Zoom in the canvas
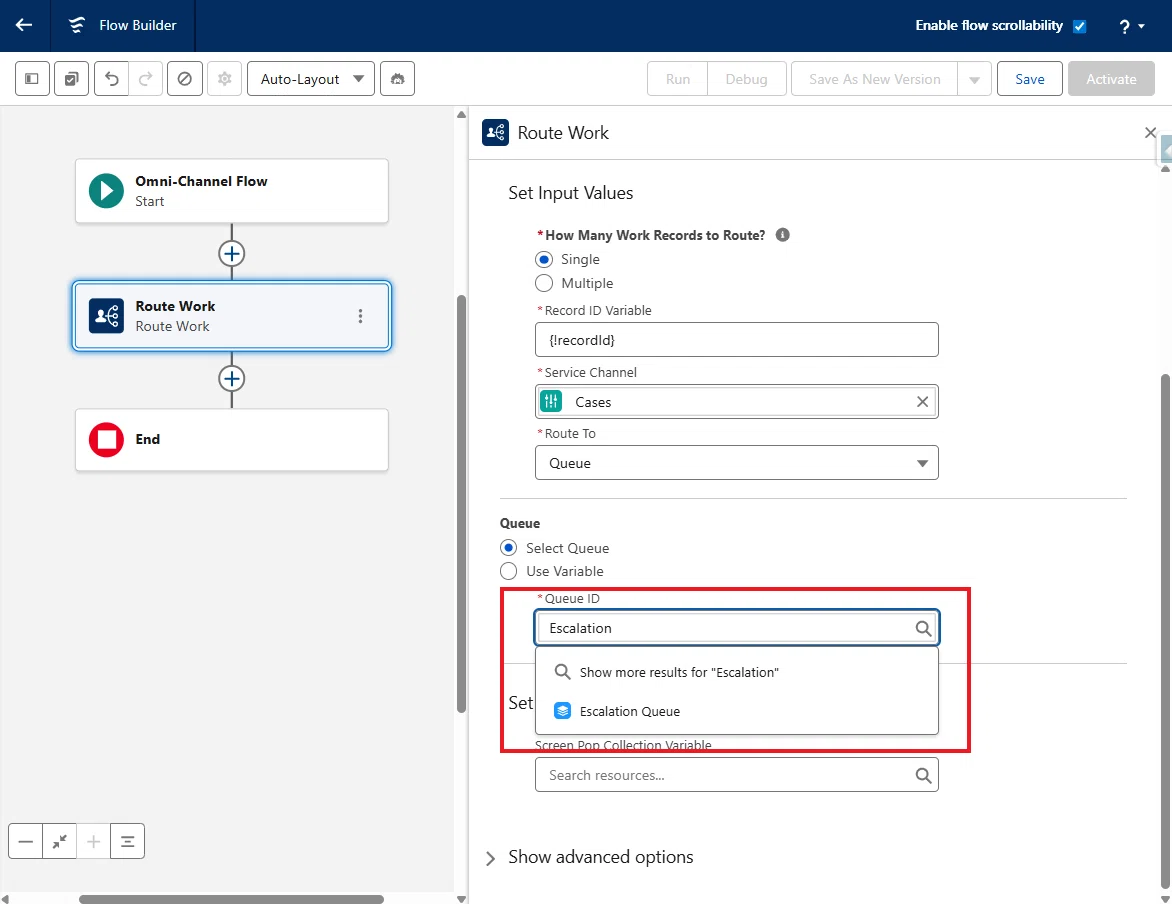Screen dimensions: 1172x904 point(93,842)
